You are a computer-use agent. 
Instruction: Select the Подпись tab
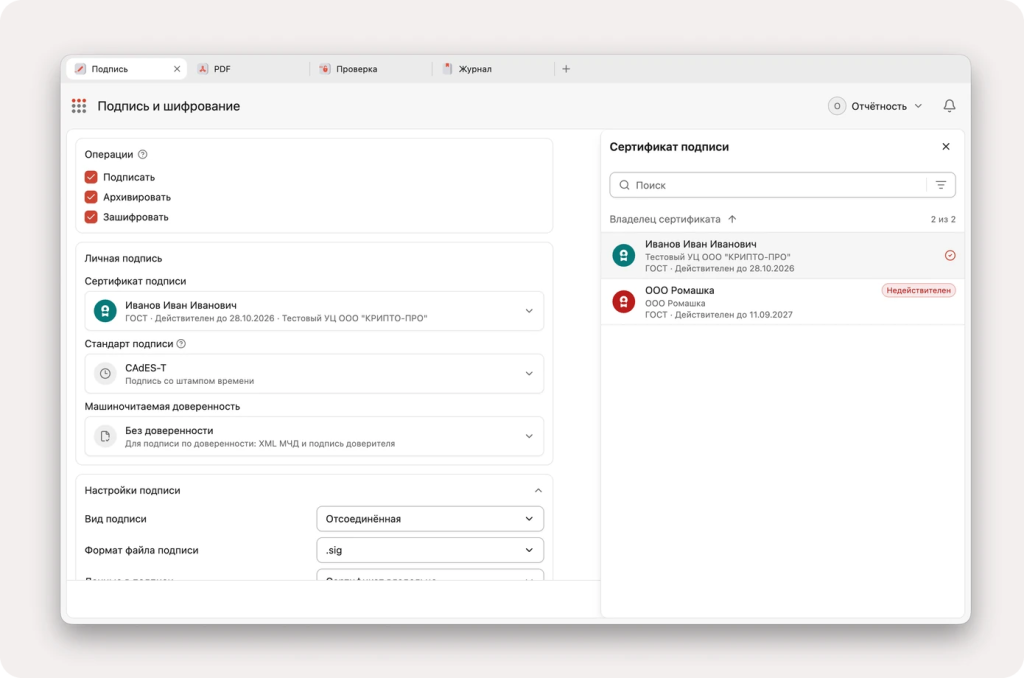click(127, 69)
